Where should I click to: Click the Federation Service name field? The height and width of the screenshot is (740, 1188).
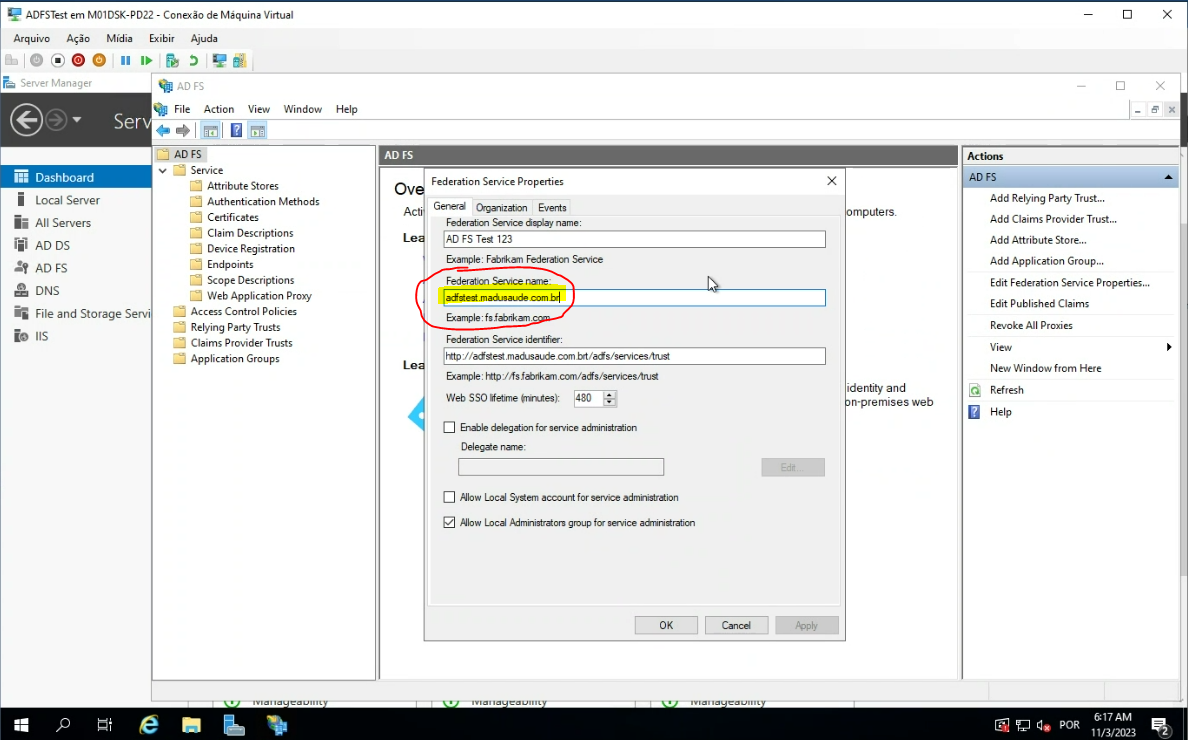tap(634, 298)
